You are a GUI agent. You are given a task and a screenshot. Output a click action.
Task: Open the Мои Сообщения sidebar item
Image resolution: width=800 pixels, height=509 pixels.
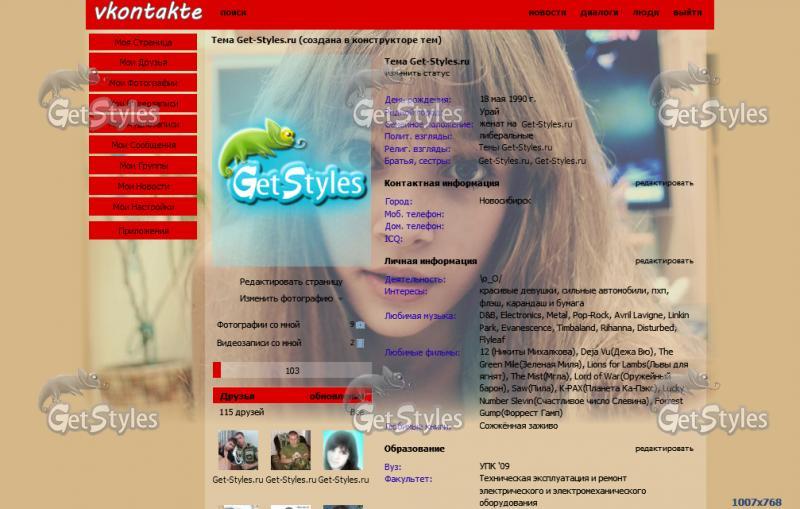(x=143, y=146)
